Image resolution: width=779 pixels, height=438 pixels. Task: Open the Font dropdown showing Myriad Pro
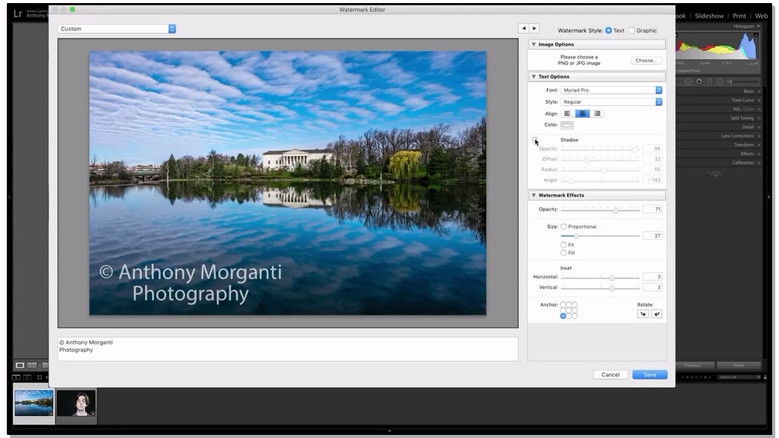(x=612, y=90)
